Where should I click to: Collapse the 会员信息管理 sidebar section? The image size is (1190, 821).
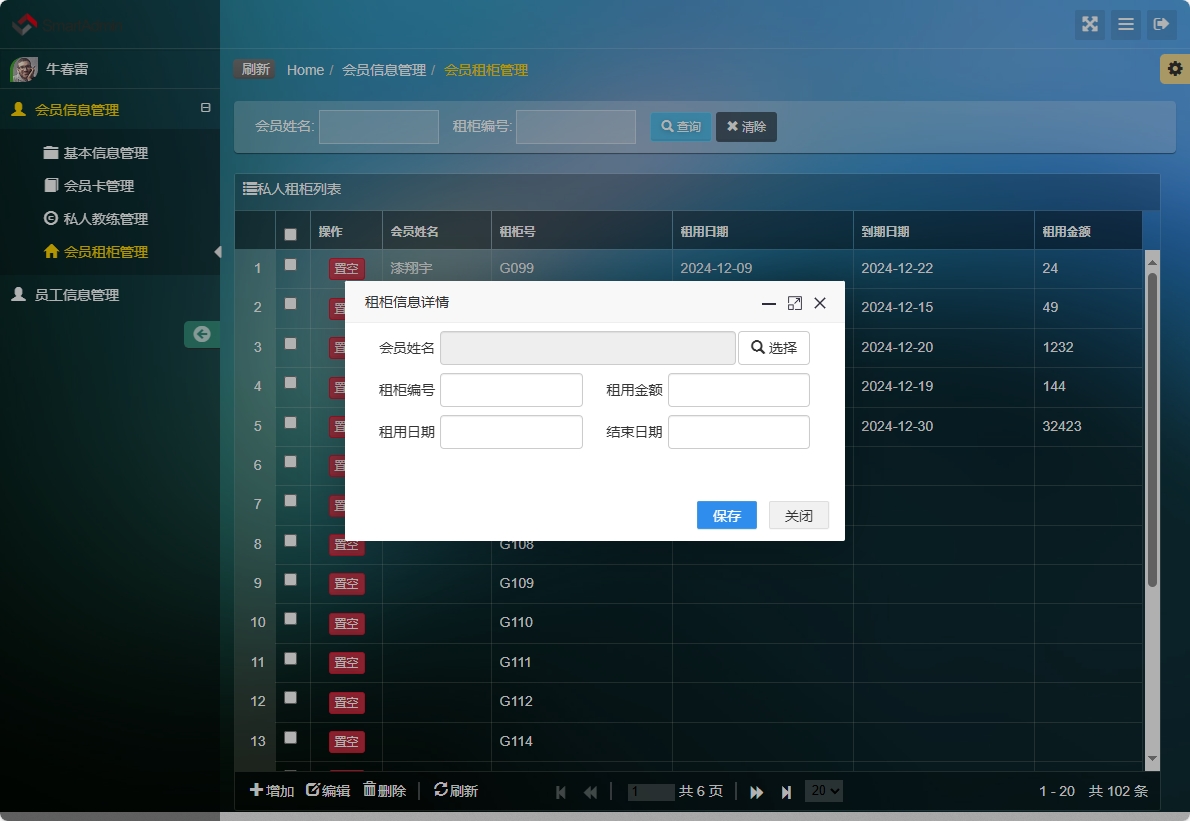click(x=206, y=110)
